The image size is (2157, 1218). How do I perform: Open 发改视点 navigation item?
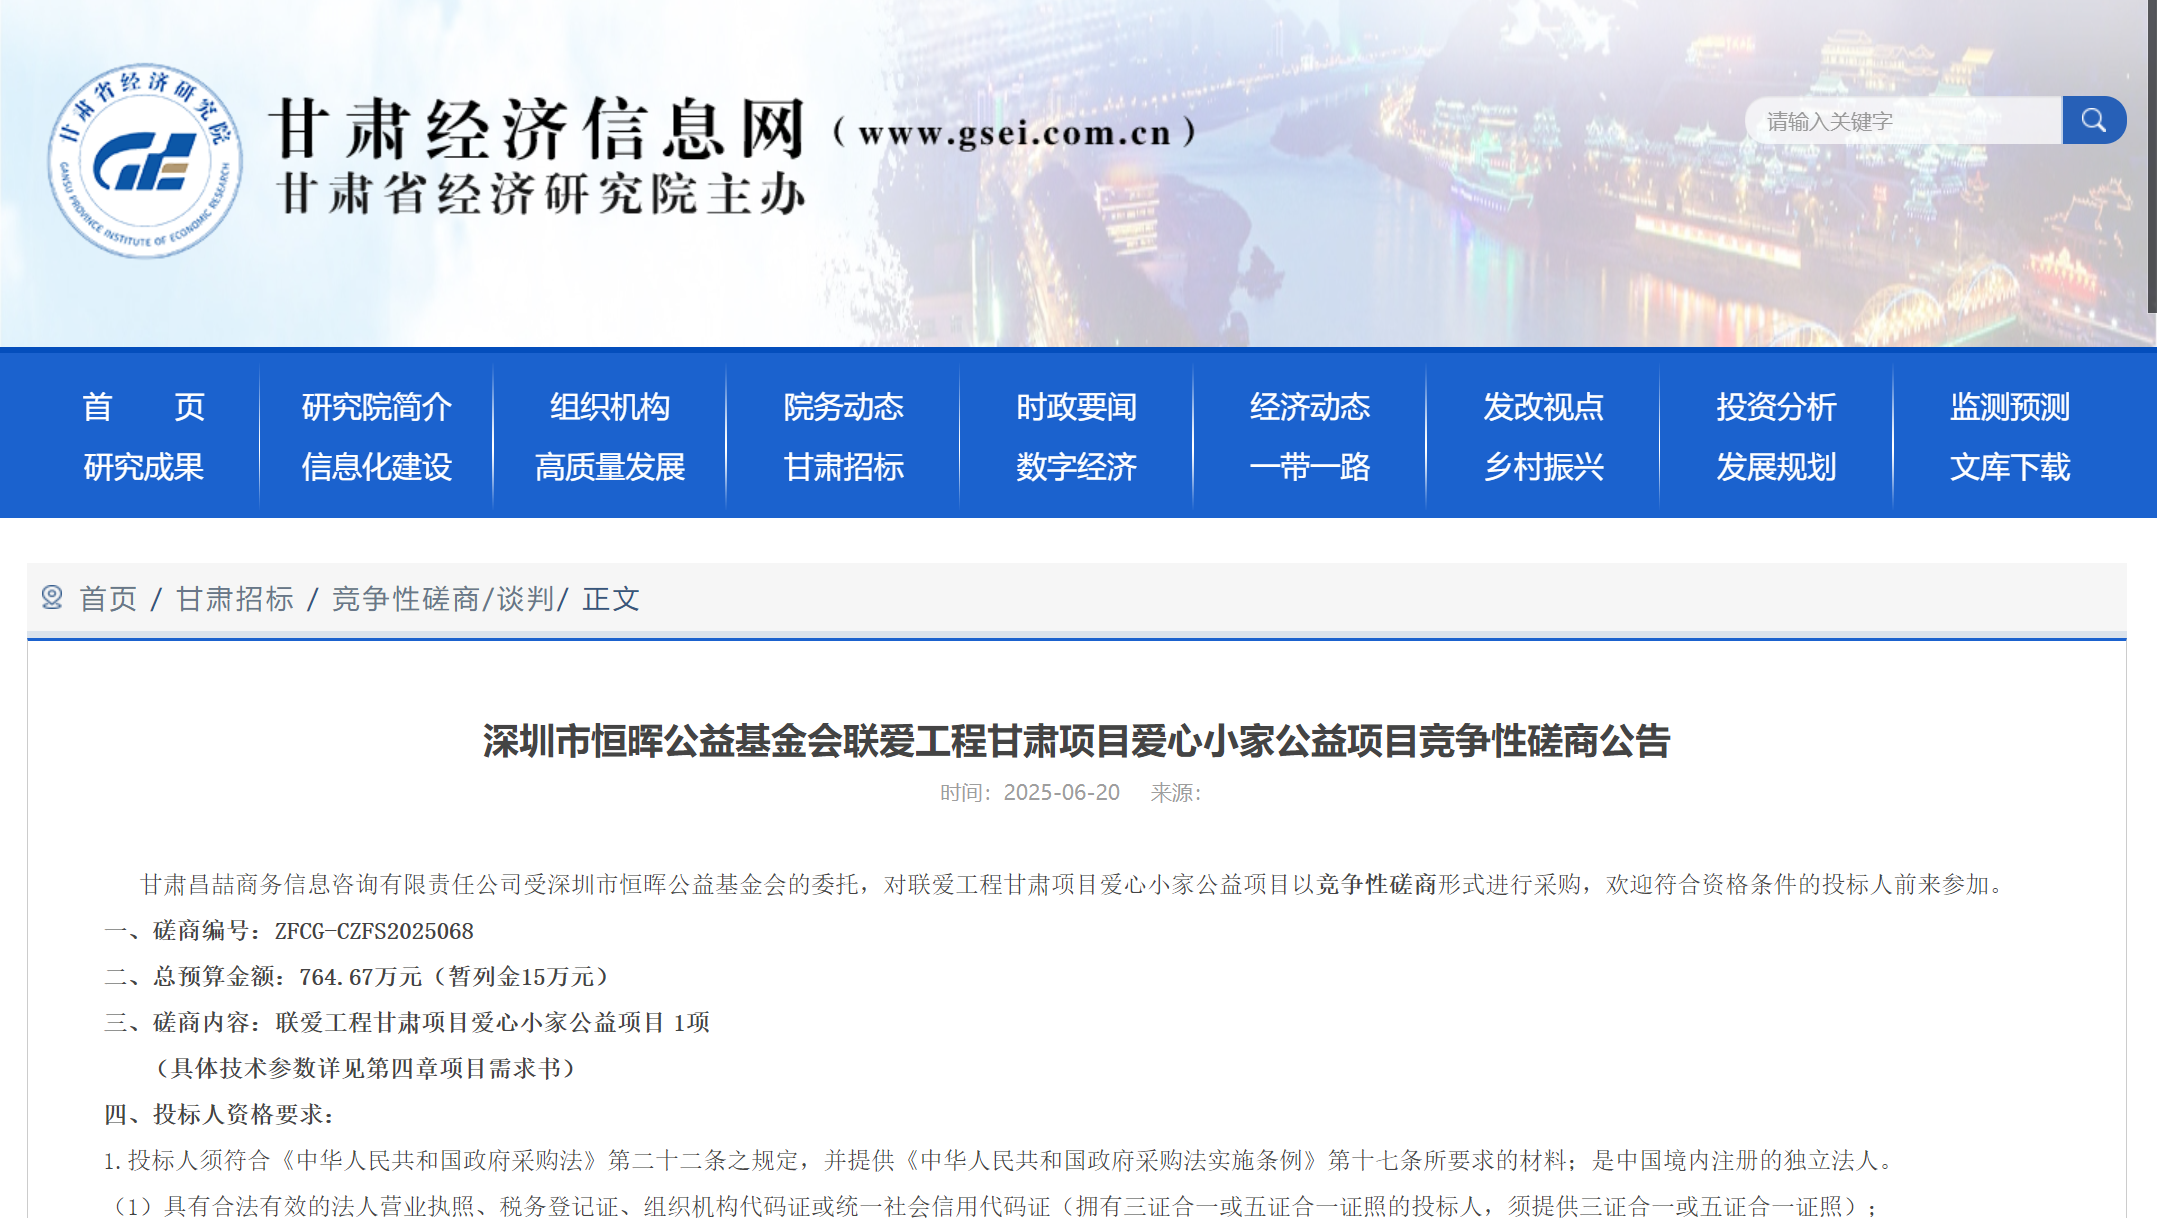coord(1543,407)
